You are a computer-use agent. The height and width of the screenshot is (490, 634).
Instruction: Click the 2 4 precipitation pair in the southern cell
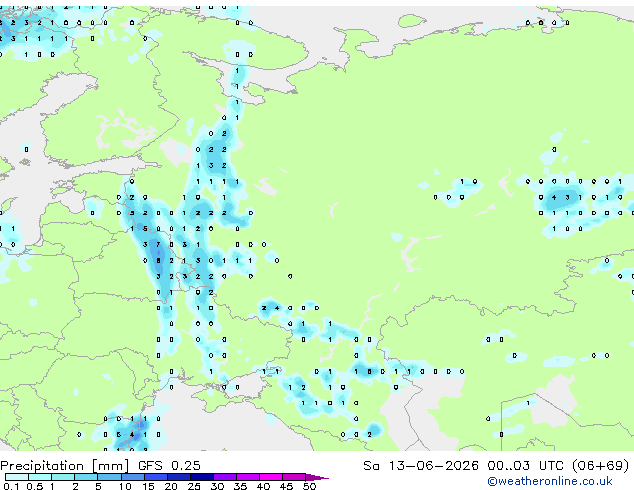(x=270, y=308)
